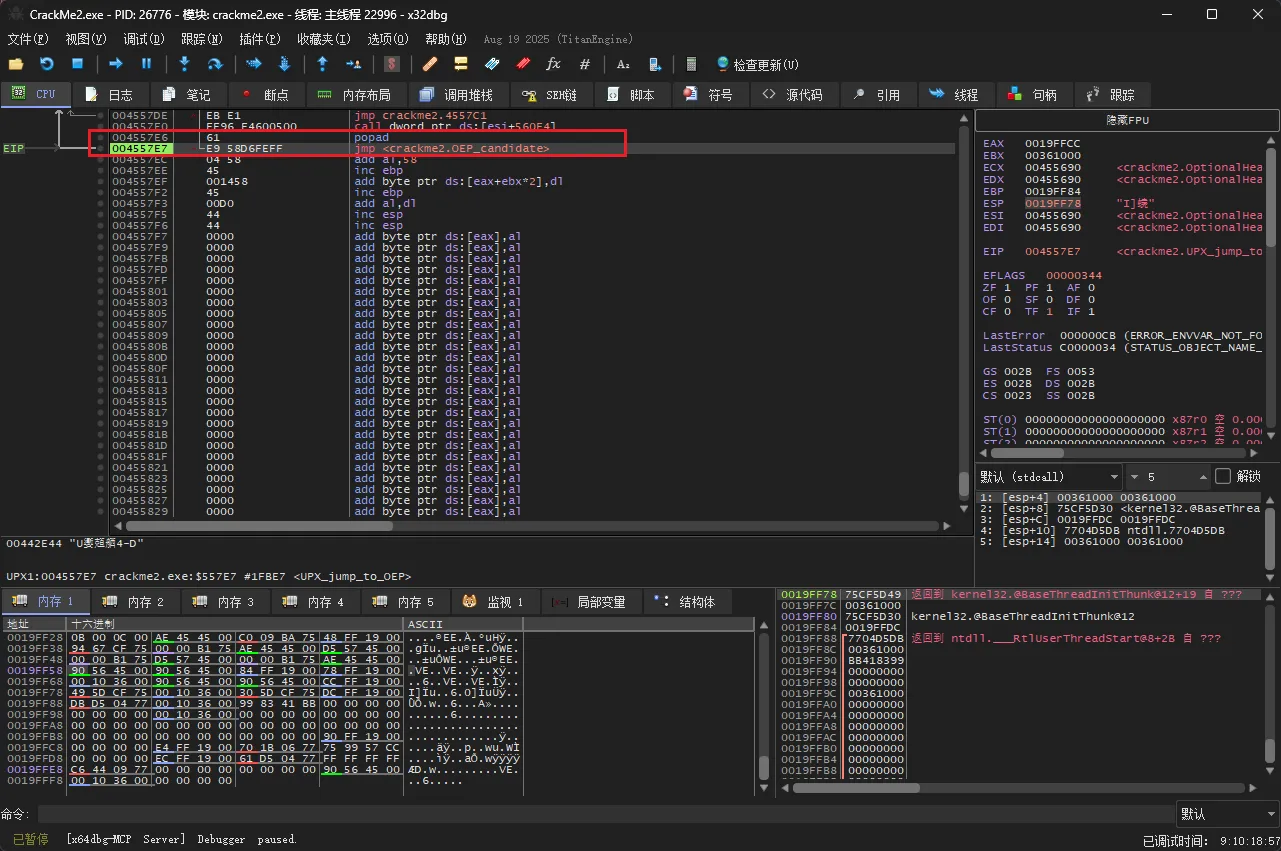
Task: Click the pause execution toolbar icon
Action: tap(146, 64)
